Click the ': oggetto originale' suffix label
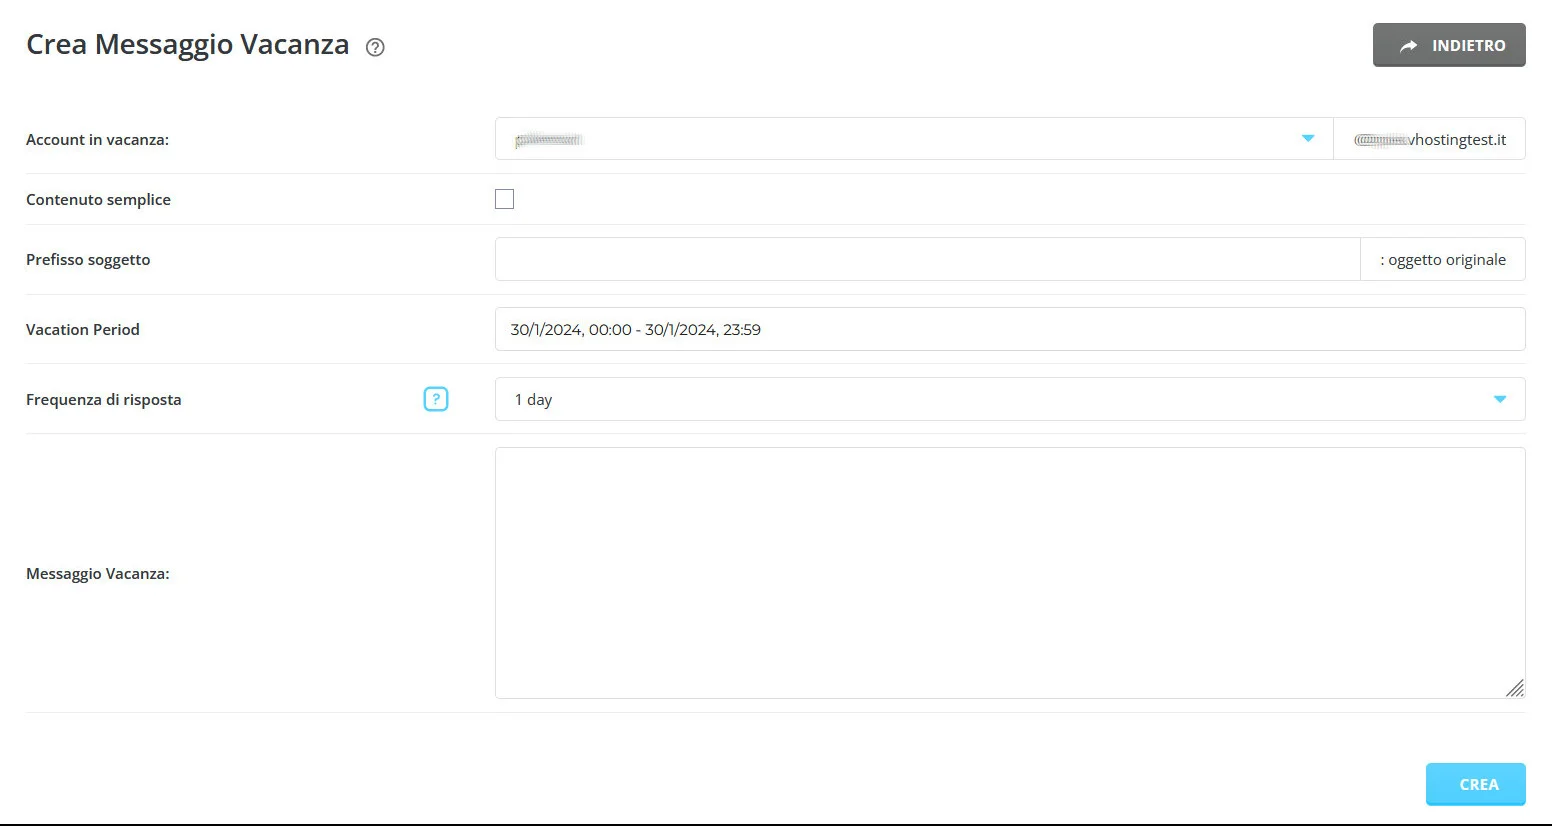1552x826 pixels. (x=1443, y=259)
